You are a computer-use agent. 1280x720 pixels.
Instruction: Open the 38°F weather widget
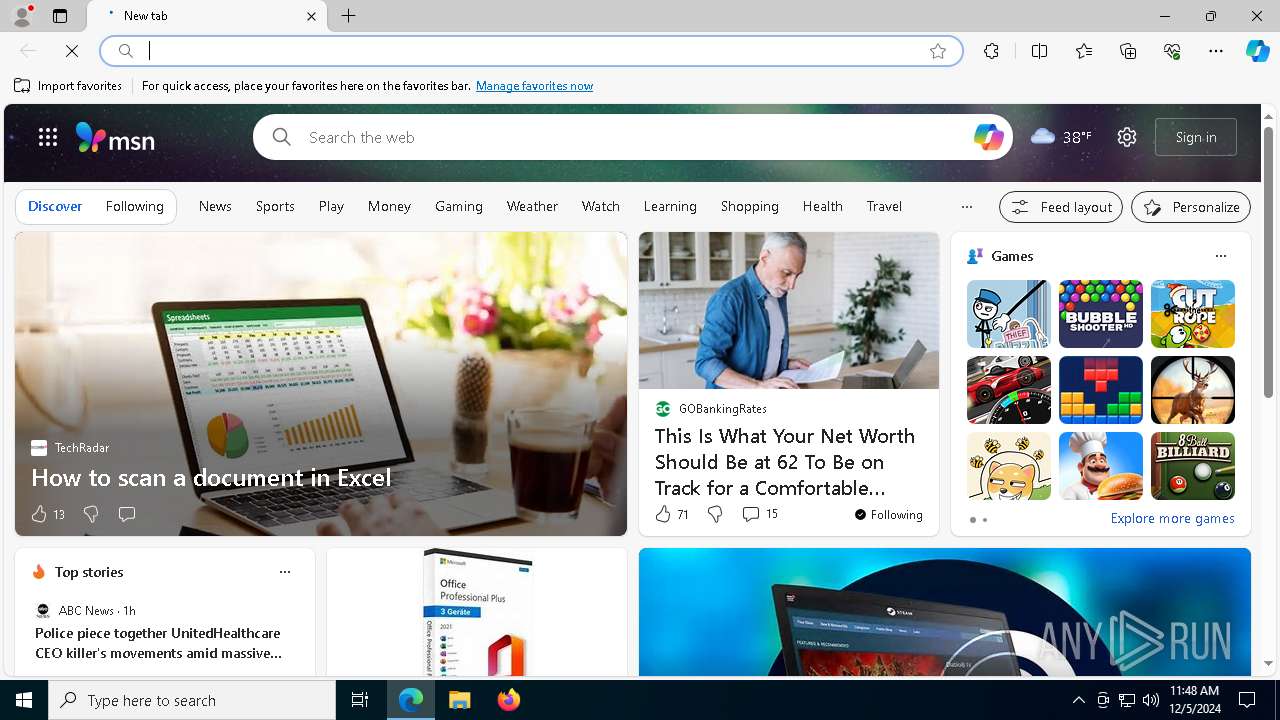[x=1061, y=137]
